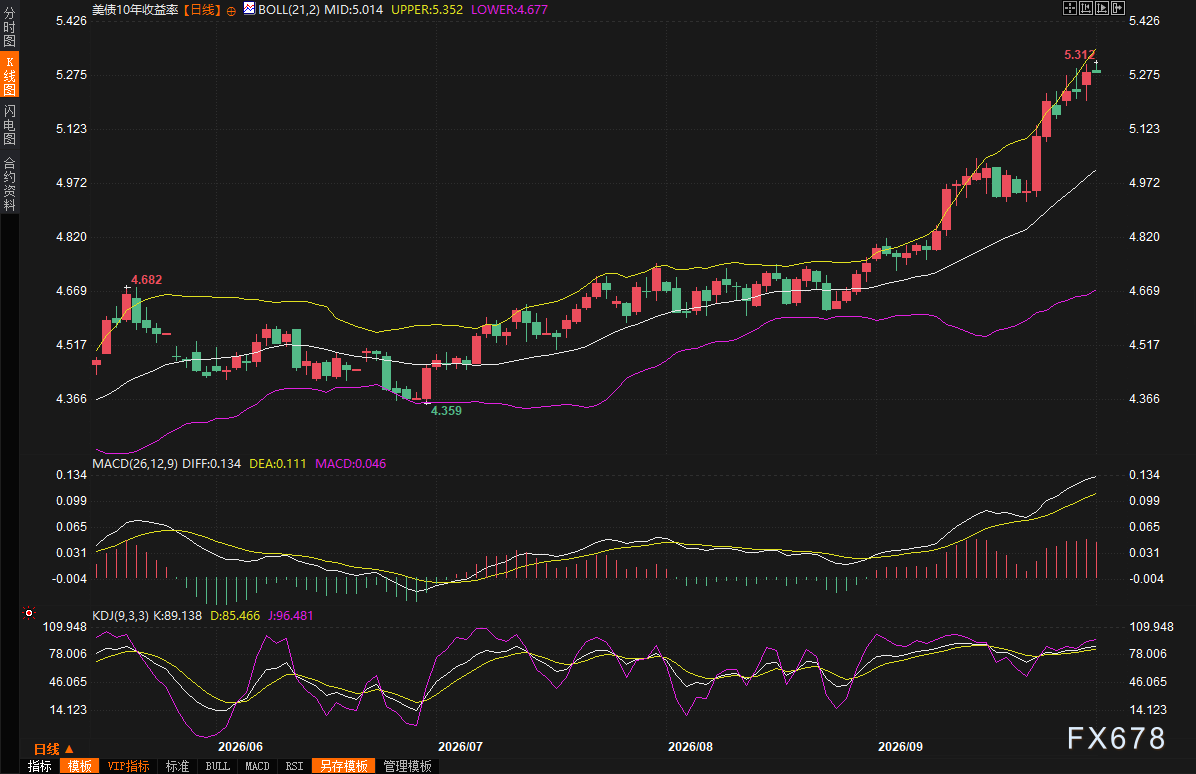This screenshot has width=1196, height=774.
Task: Apply the MACD template button
Action: coord(257,766)
